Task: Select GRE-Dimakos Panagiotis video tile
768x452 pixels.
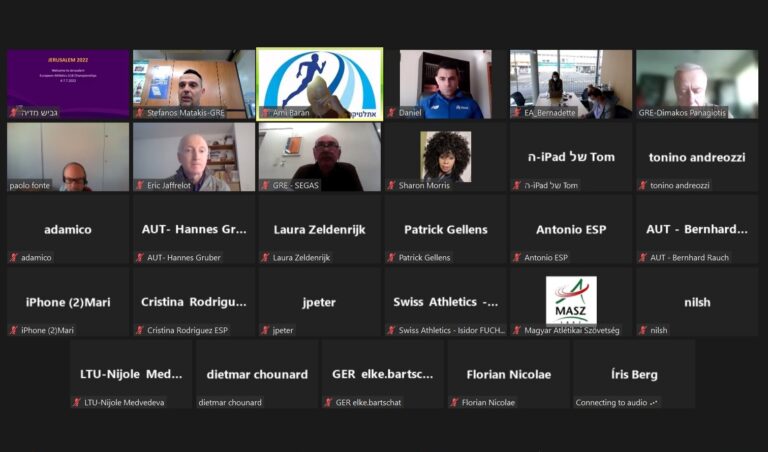Action: tap(697, 84)
